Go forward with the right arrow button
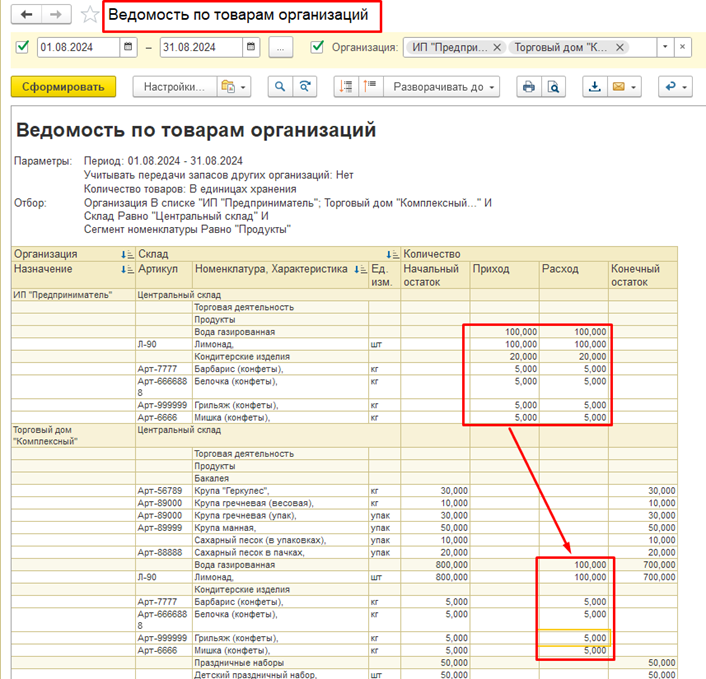The height and width of the screenshot is (679, 706). click(56, 14)
